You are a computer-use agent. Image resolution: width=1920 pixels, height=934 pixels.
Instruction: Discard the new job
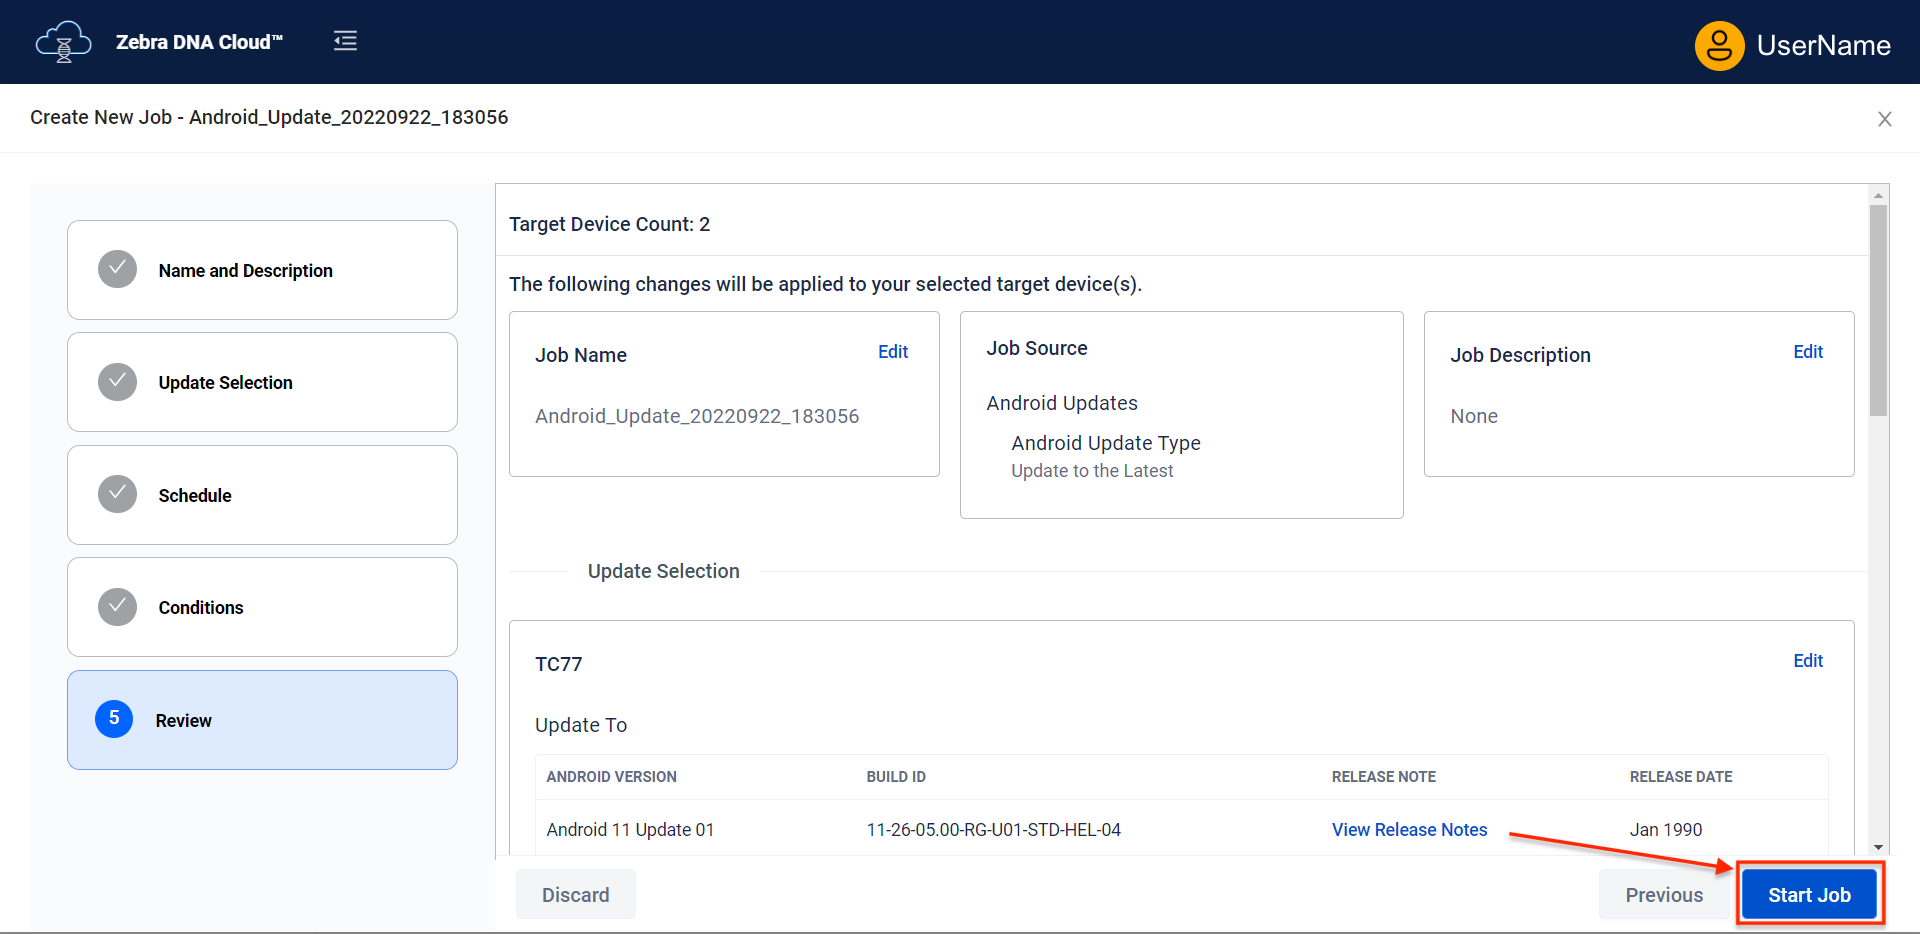click(x=575, y=895)
